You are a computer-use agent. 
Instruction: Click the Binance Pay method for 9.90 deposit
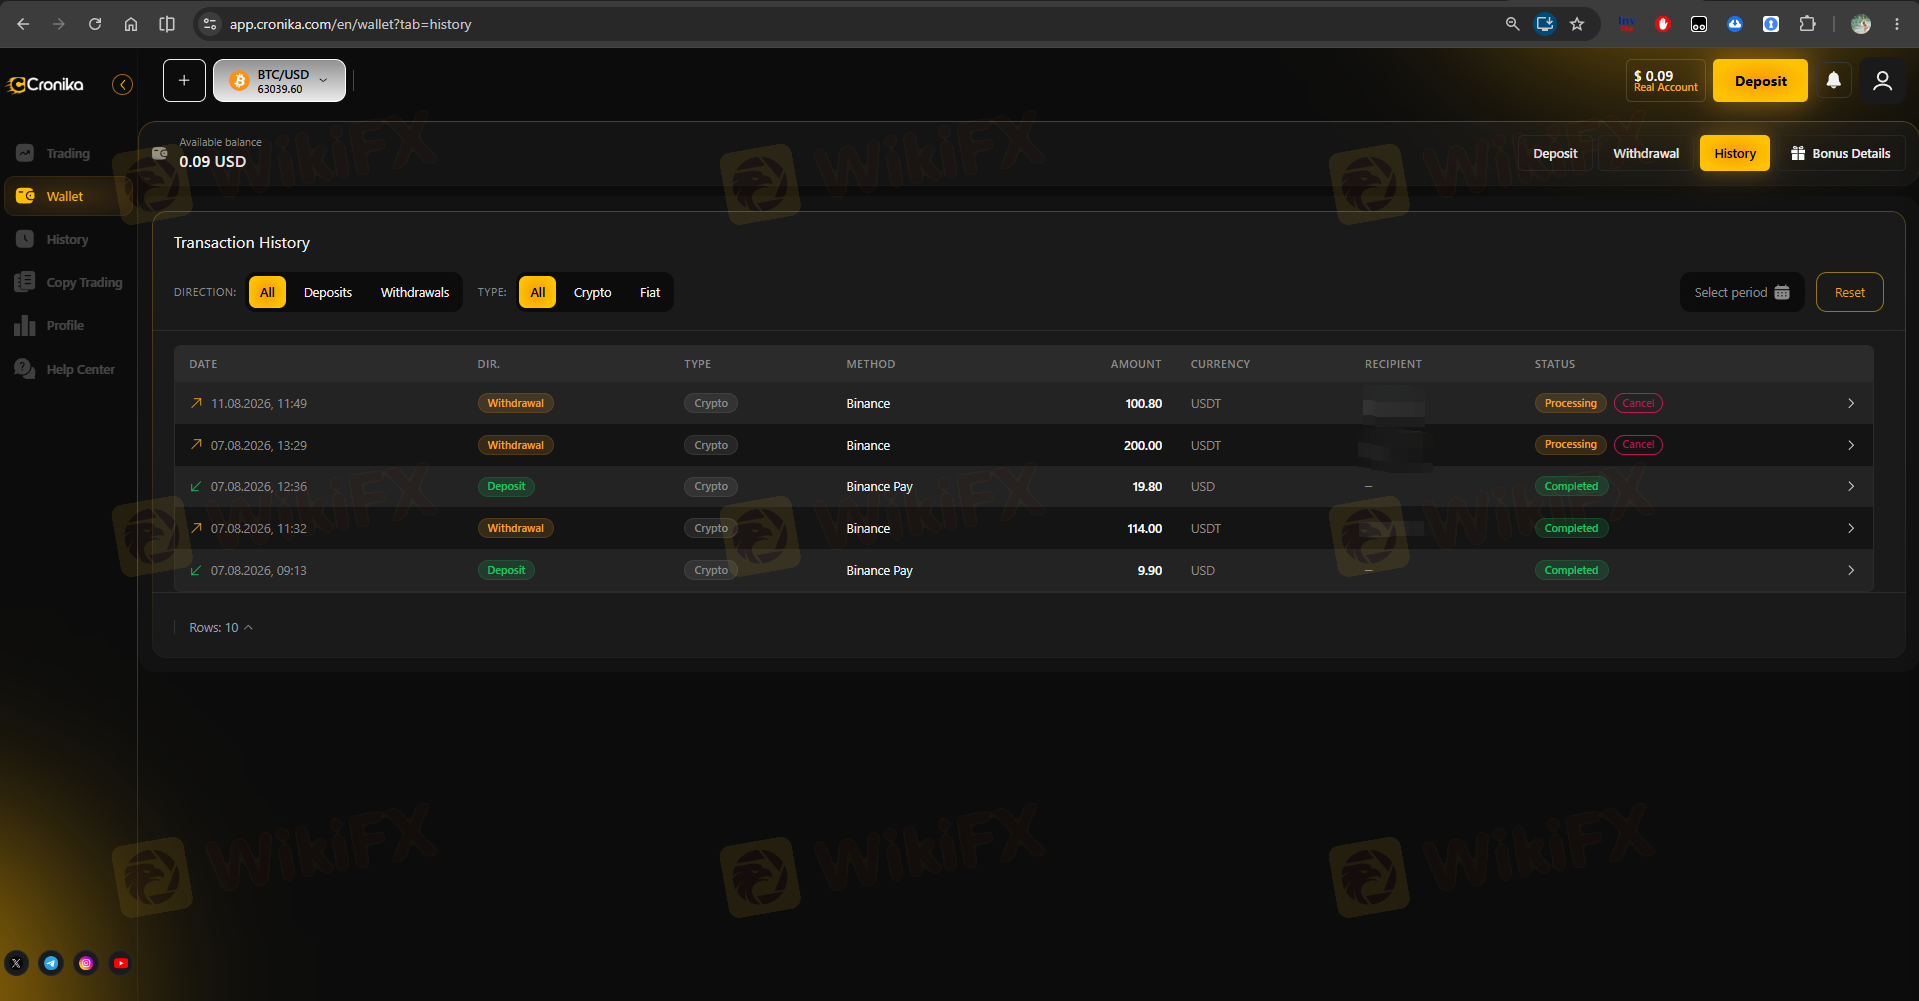(x=879, y=570)
